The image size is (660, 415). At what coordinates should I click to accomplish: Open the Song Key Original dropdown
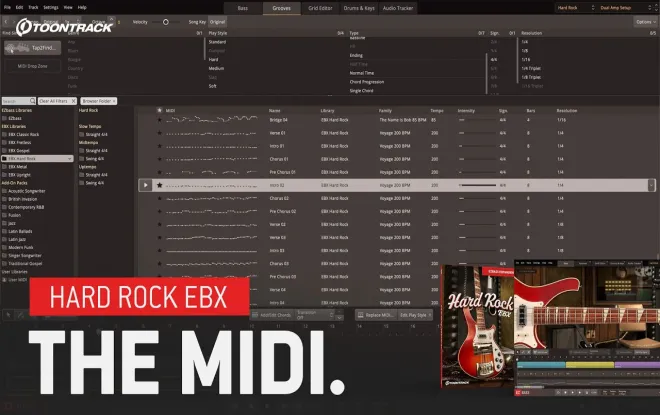tap(218, 22)
